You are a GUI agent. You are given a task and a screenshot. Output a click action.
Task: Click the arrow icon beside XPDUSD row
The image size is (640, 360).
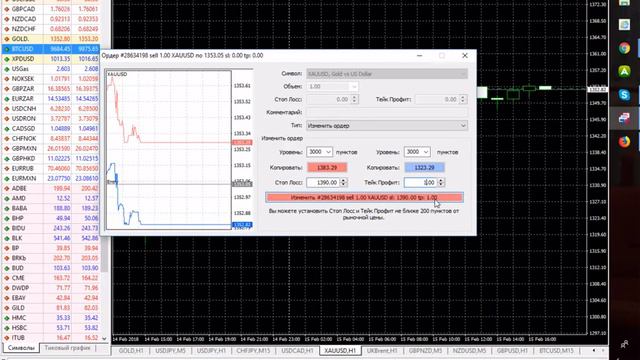tap(7, 59)
